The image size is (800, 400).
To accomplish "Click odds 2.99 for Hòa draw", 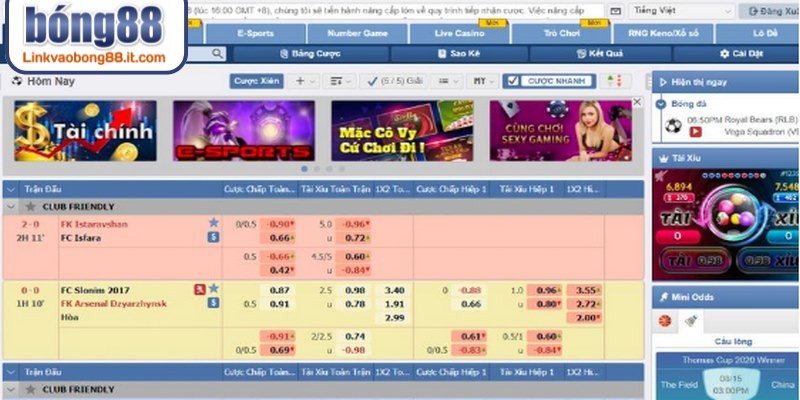I will [393, 318].
